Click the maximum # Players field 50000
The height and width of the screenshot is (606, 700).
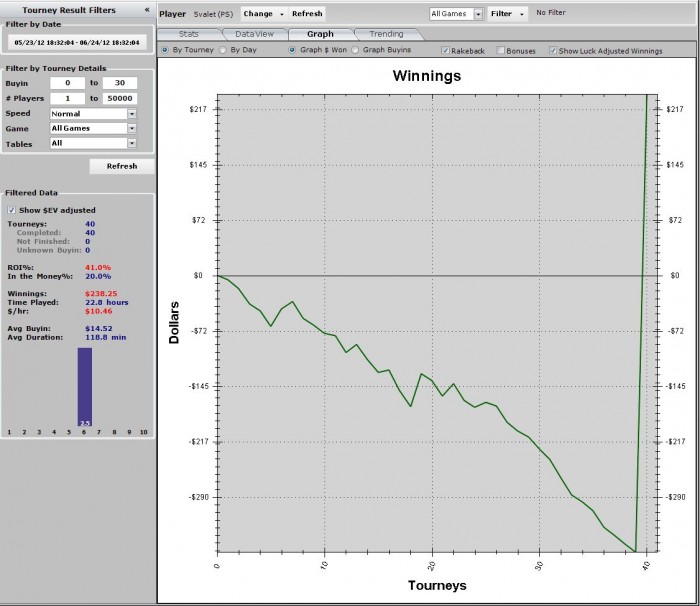click(120, 98)
